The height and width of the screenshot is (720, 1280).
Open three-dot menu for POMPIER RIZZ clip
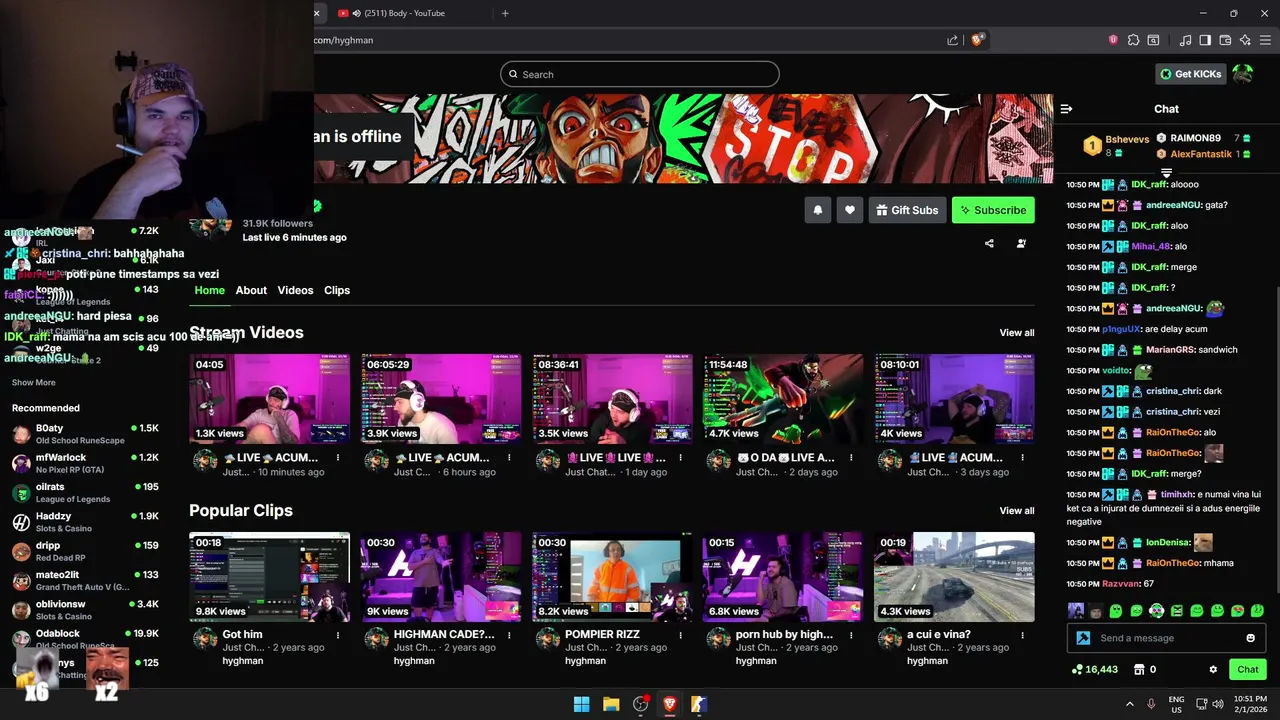point(680,635)
